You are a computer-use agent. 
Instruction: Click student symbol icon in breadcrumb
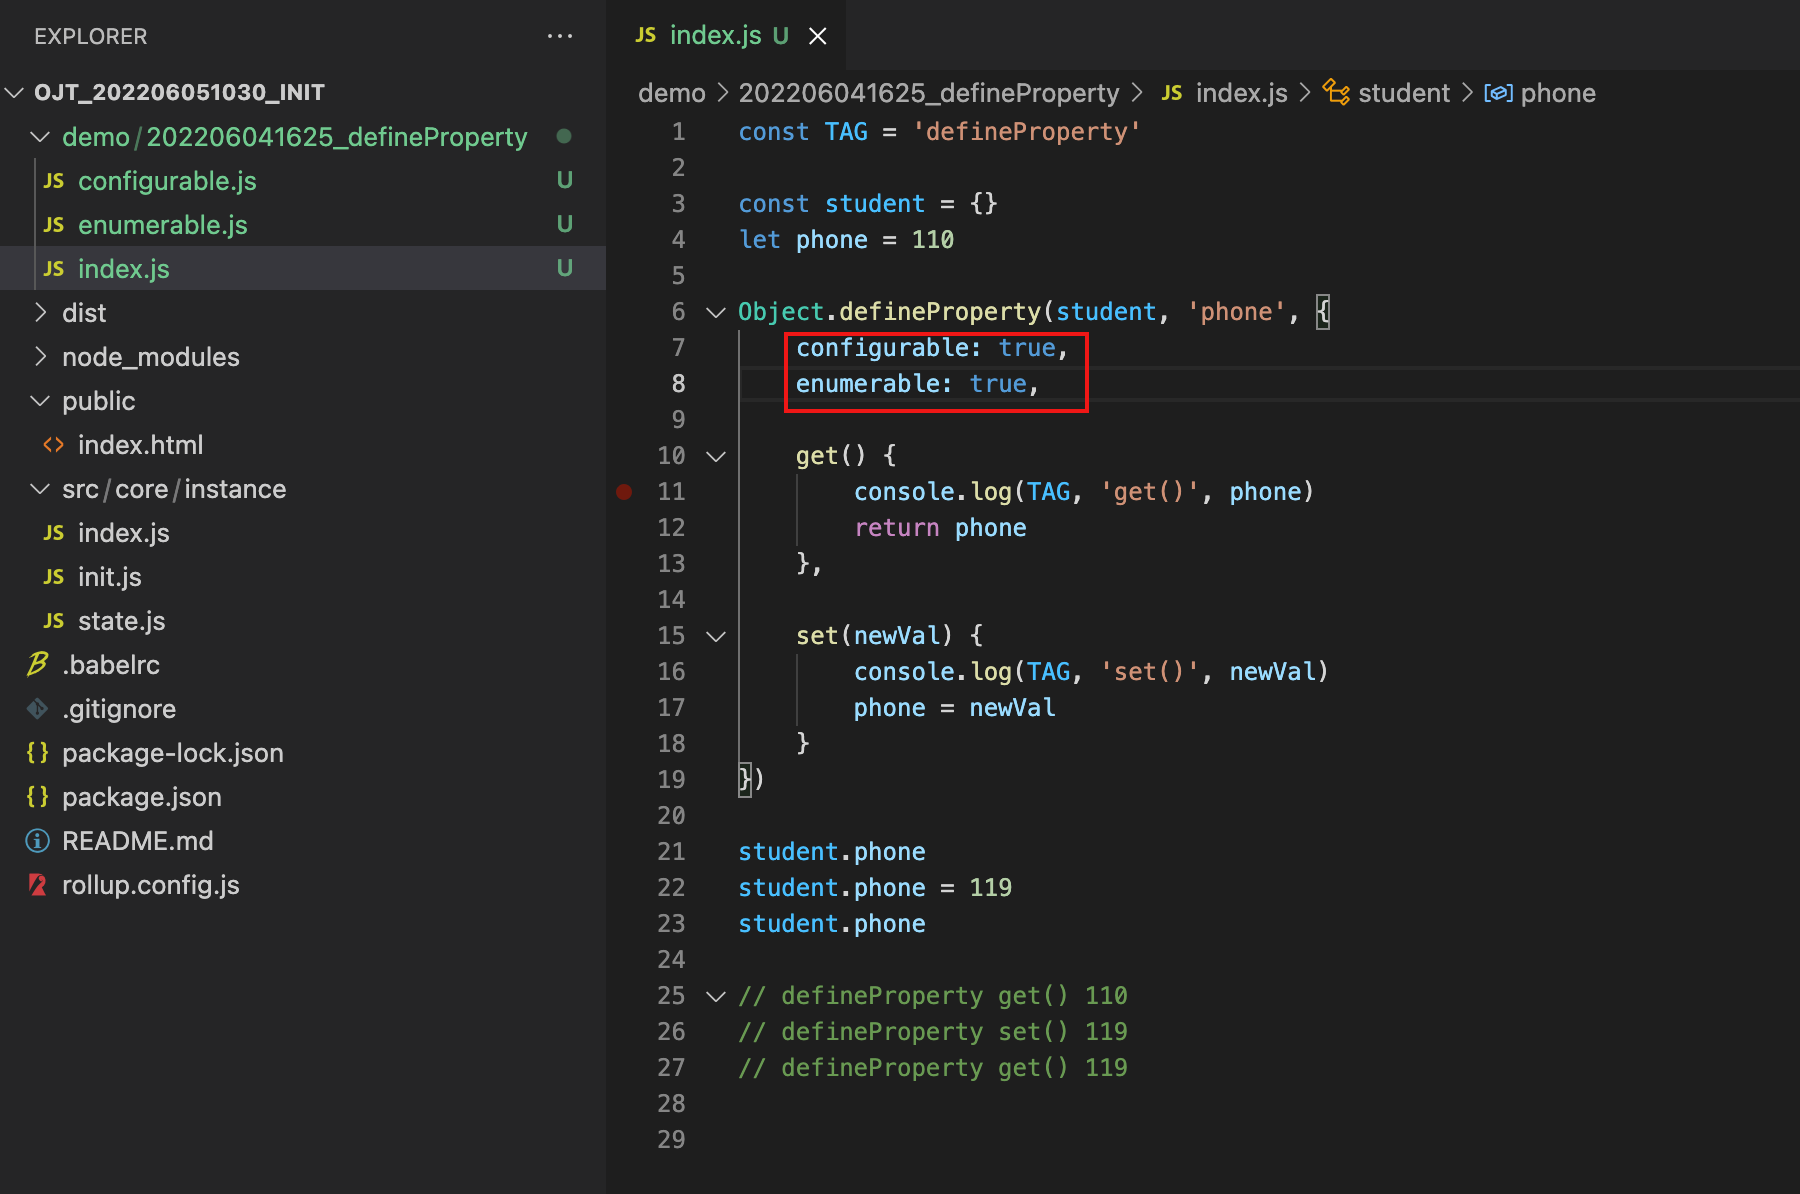[x=1336, y=92]
